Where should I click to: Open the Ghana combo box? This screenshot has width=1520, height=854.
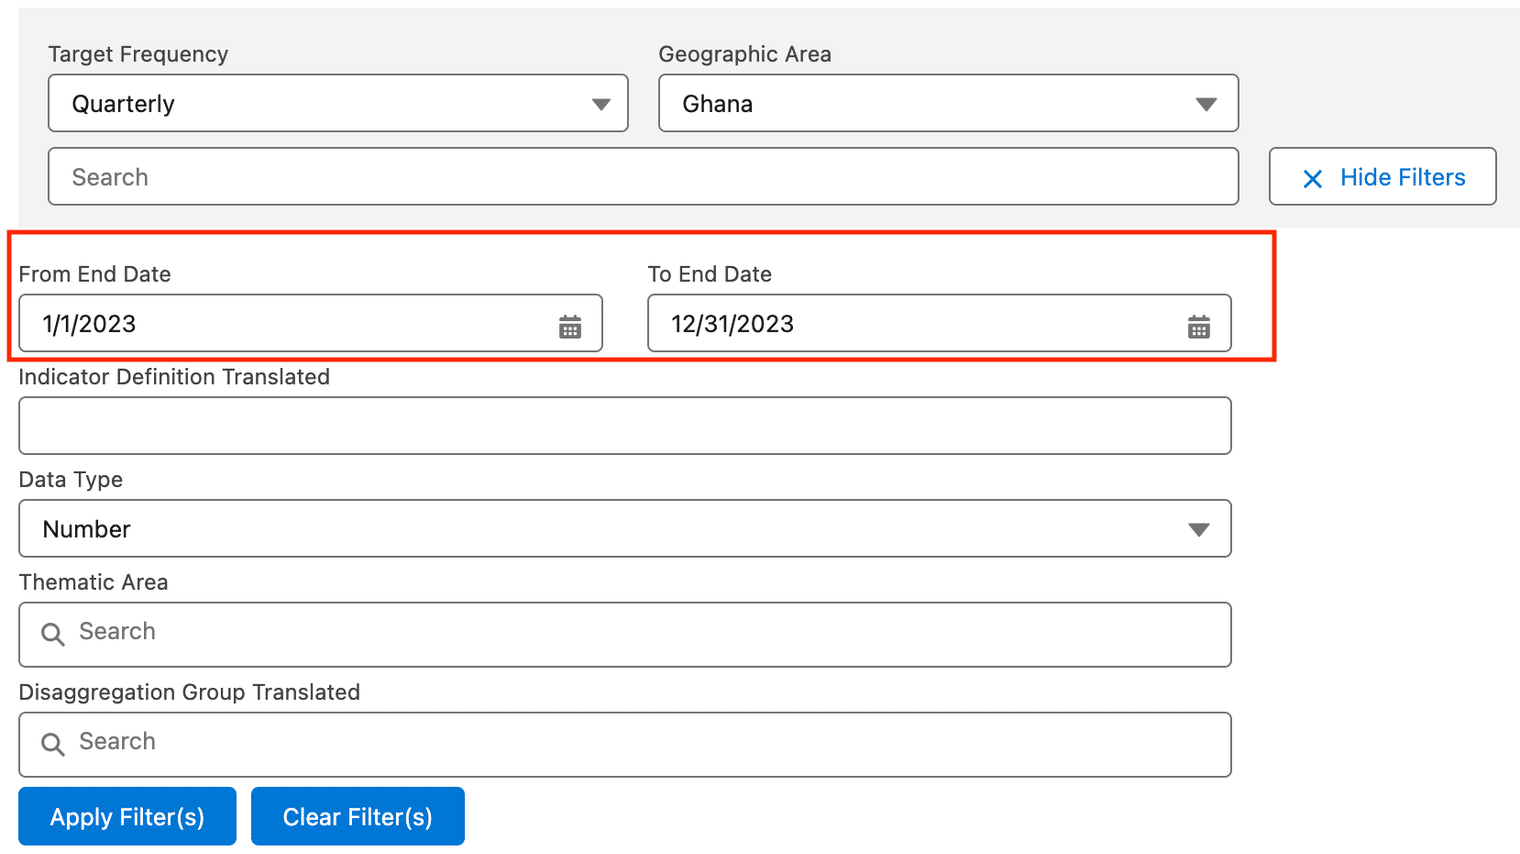tap(948, 103)
